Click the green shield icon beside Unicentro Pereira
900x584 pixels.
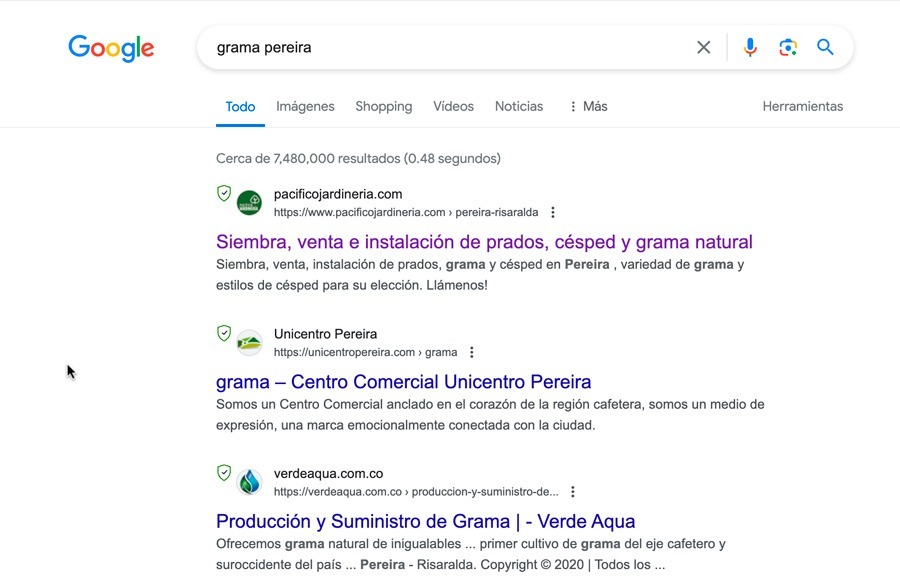[224, 333]
